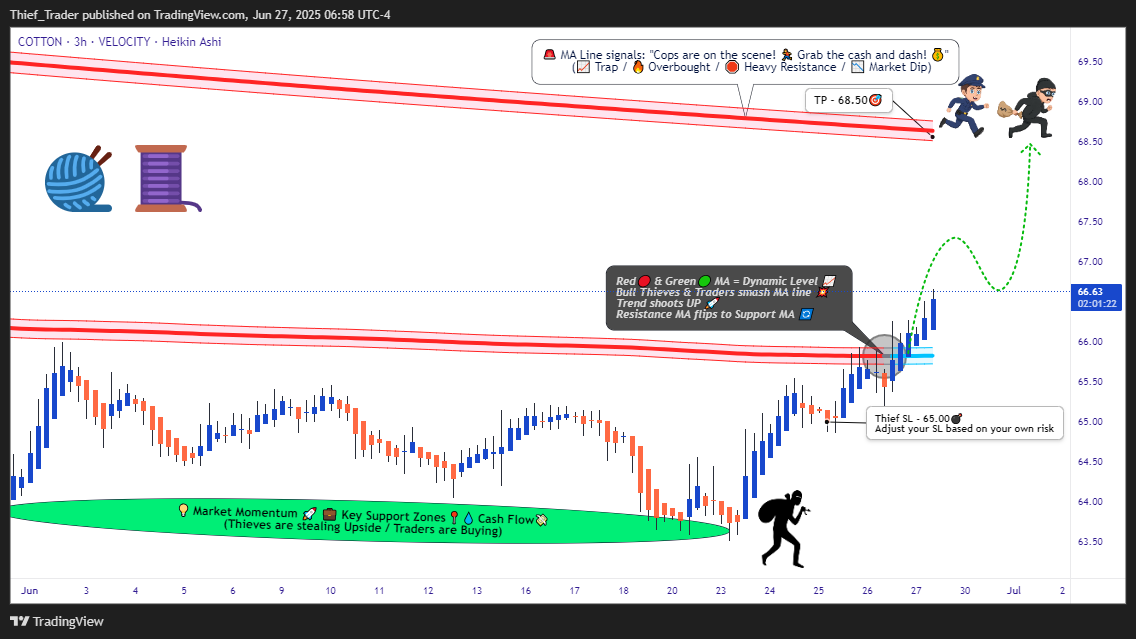
Task: Select the TP - 68.50 label
Action: point(848,100)
